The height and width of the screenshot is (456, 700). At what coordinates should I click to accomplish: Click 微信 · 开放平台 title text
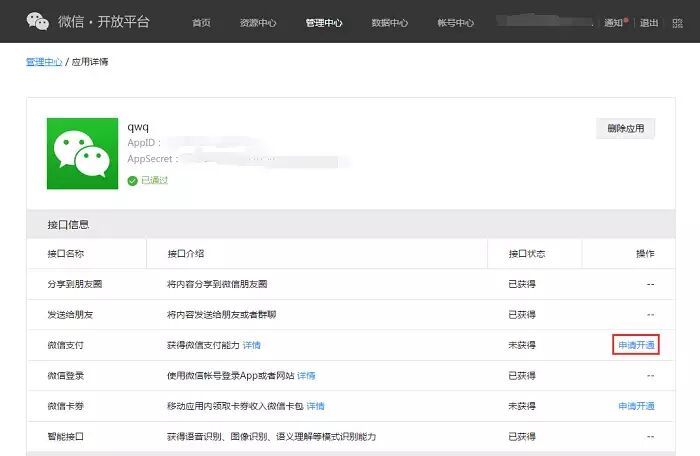pyautogui.click(x=104, y=21)
